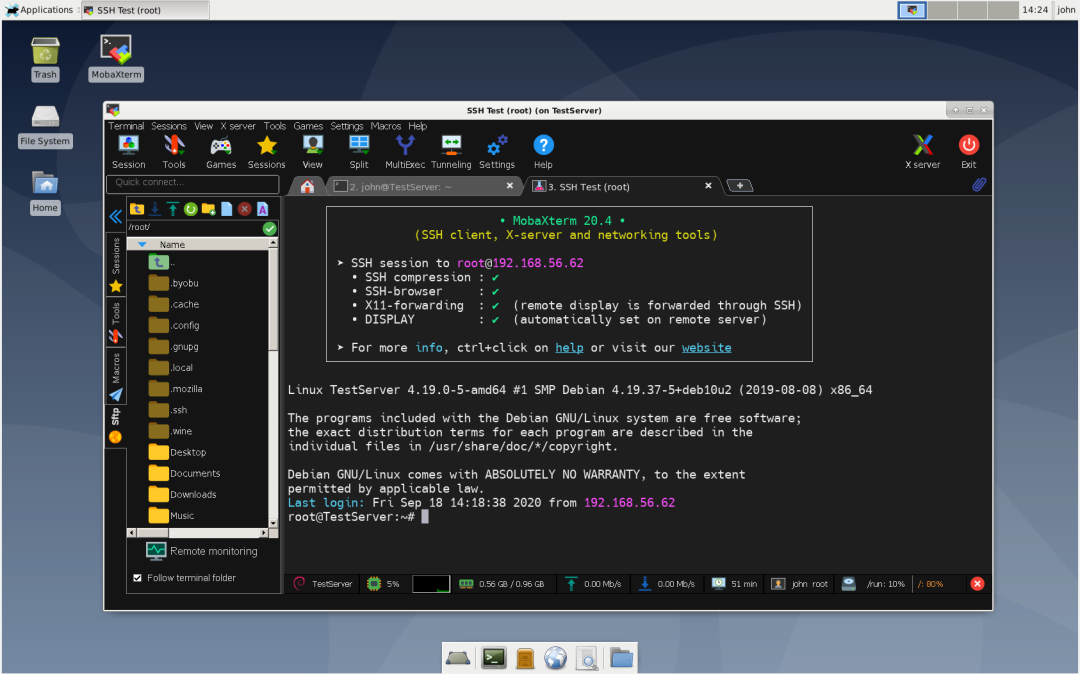Open the MultiExec tool

[x=404, y=150]
